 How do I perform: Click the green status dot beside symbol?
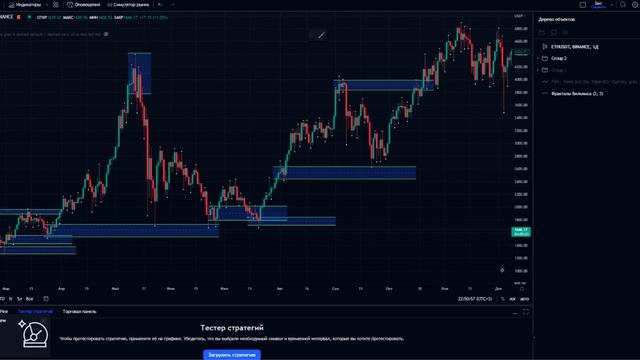pos(29,17)
